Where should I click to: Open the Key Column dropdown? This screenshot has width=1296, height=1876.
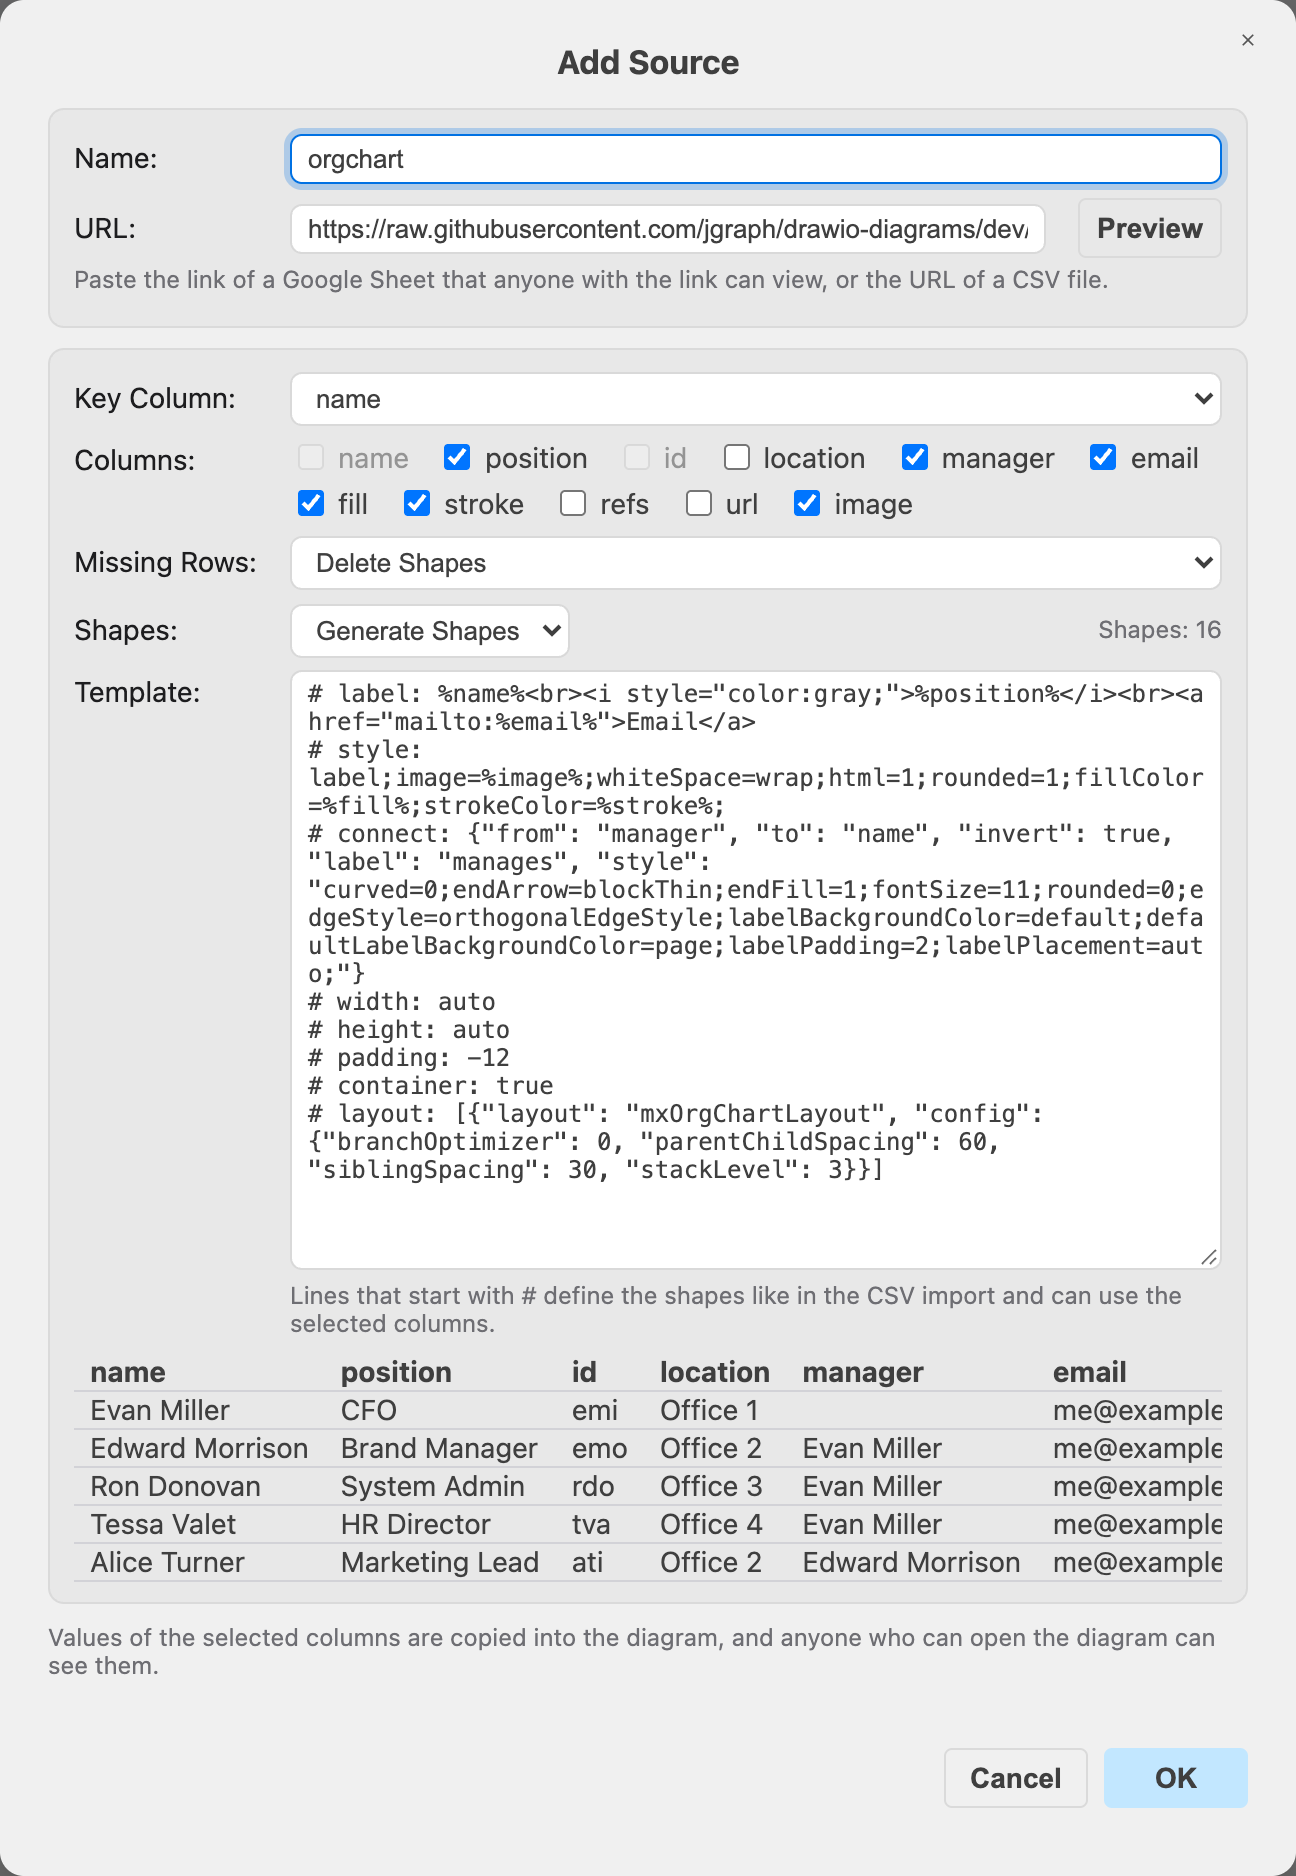pos(755,399)
